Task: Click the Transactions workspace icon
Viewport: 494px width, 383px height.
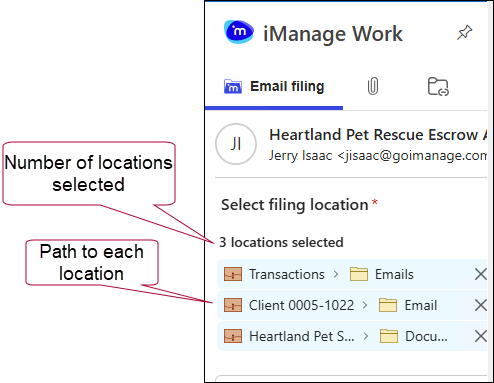Action: click(233, 274)
